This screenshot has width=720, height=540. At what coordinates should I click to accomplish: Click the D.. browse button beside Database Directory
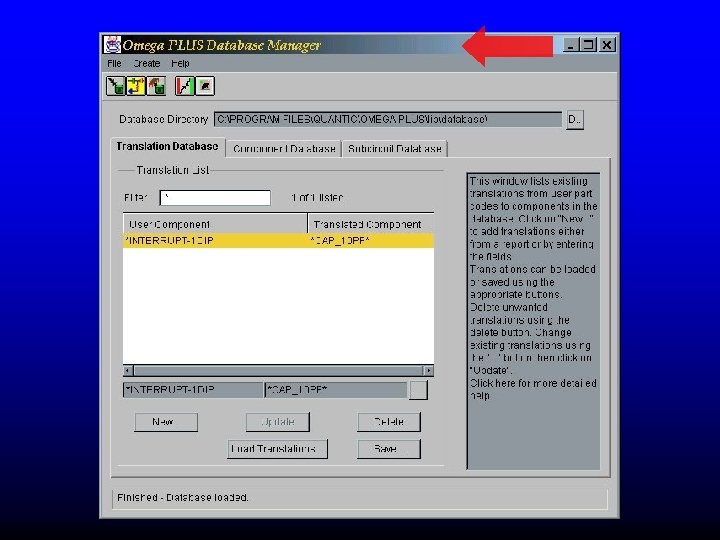tap(575, 120)
